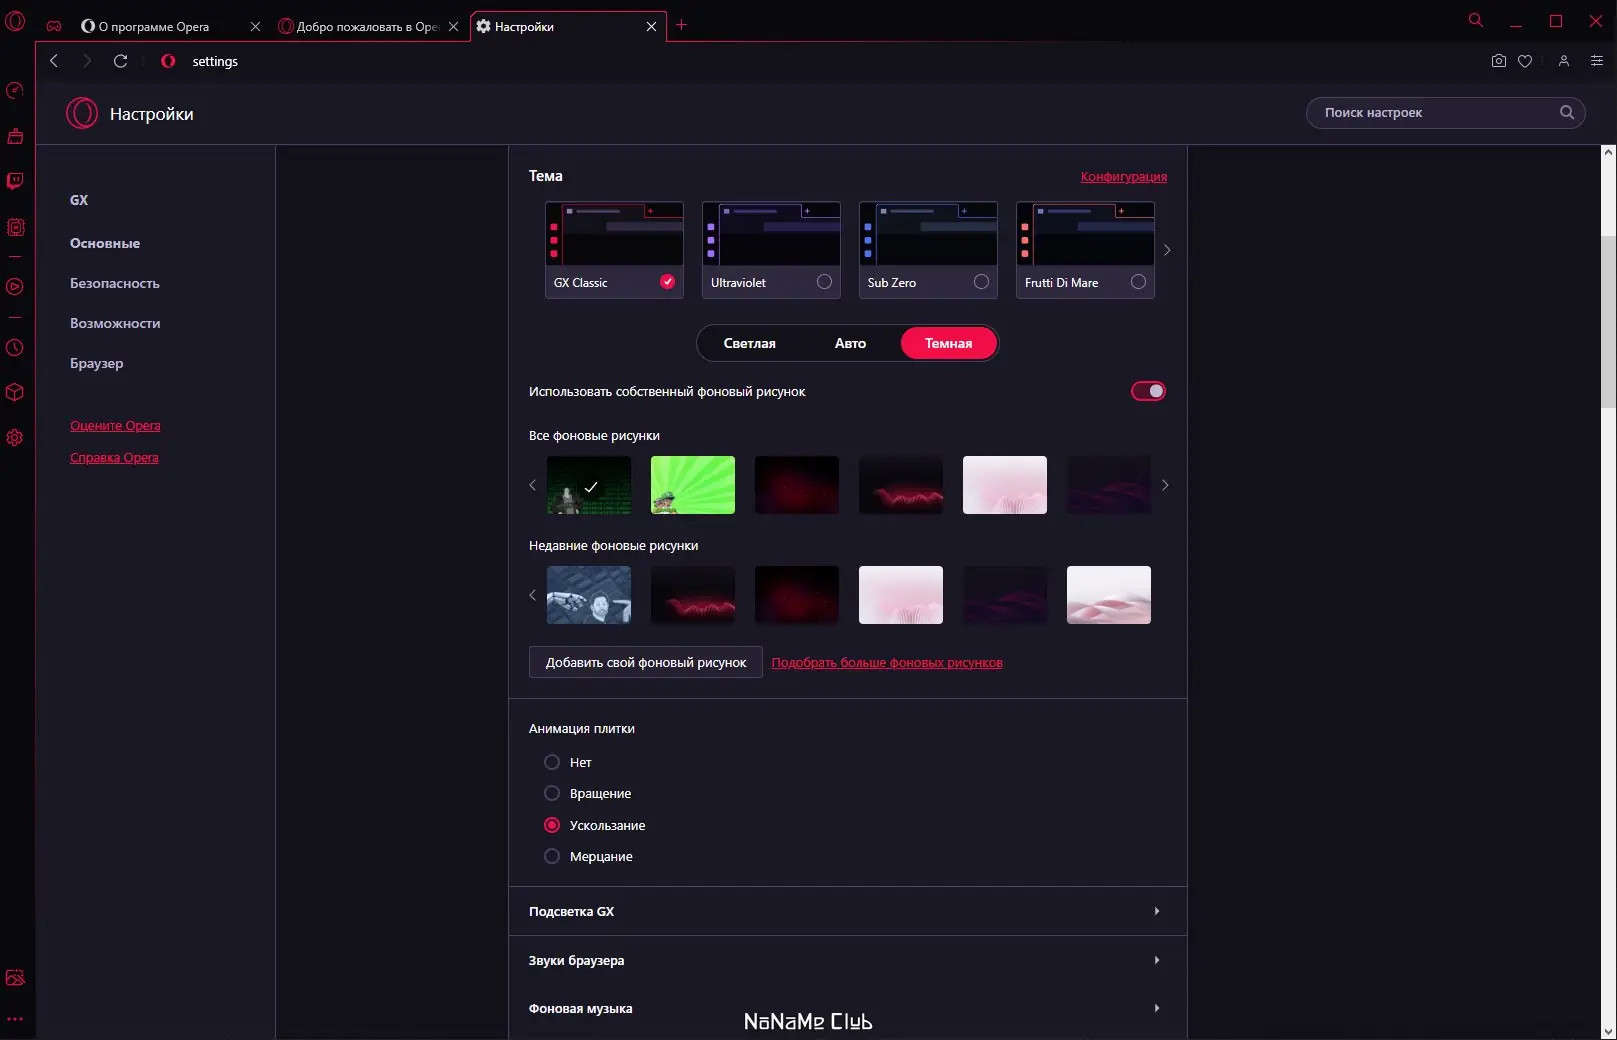Open sidebar three-dots setup menu

pyautogui.click(x=15, y=1019)
